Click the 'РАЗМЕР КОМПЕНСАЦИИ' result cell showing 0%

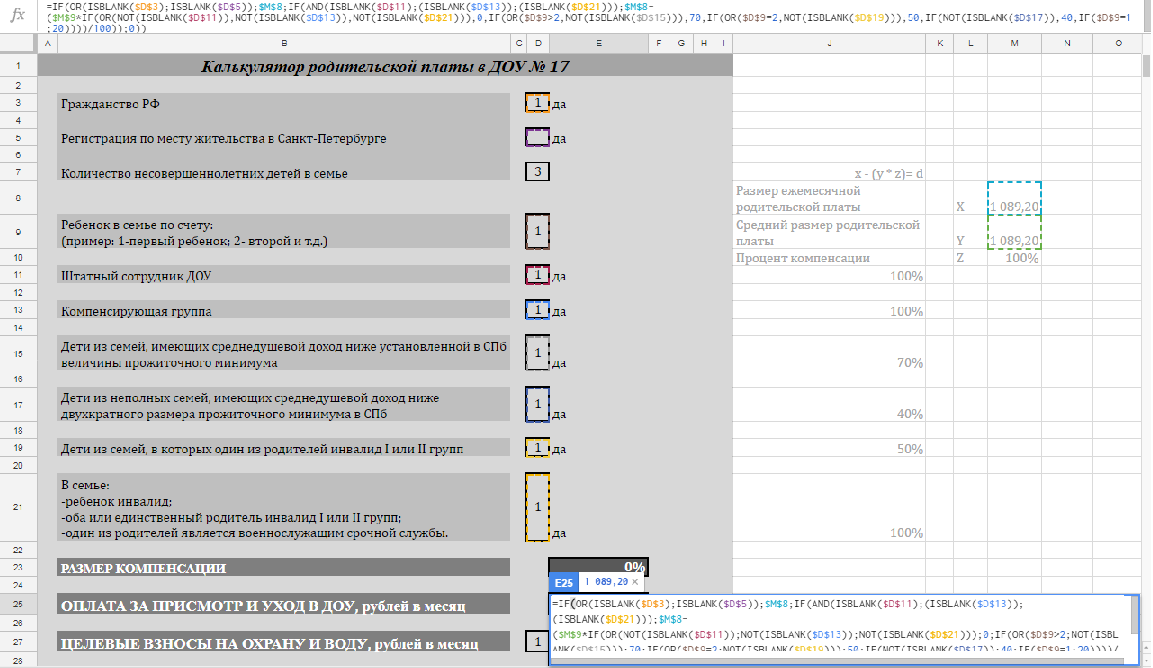click(x=599, y=566)
